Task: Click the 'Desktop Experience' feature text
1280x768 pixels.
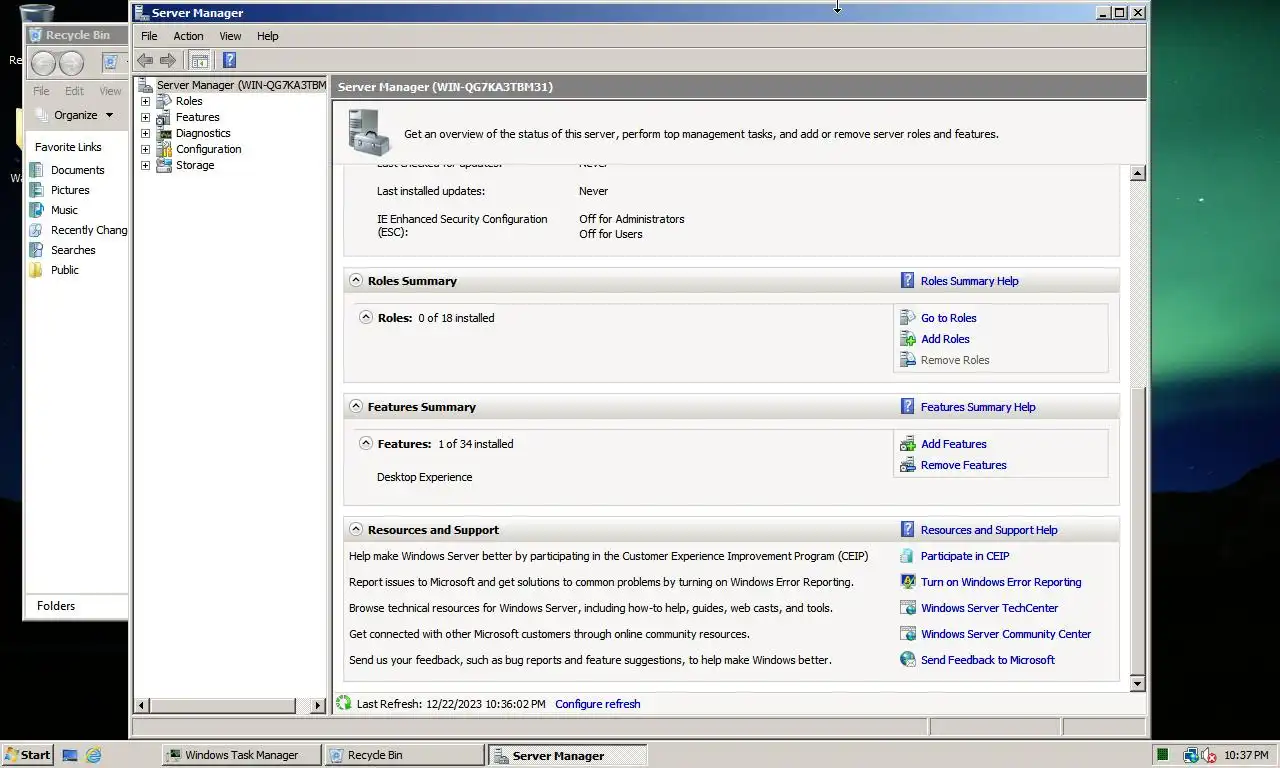Action: tap(424, 477)
